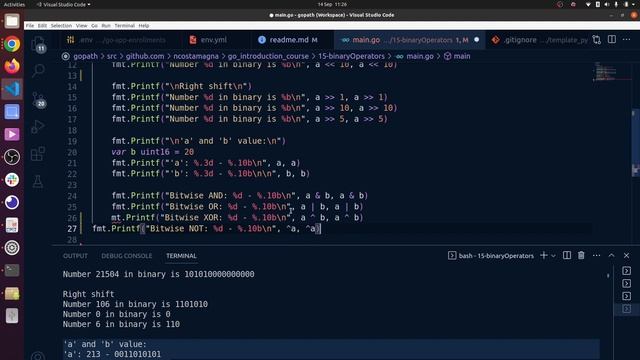Image resolution: width=640 pixels, height=360 pixels.
Task: Open the Search view in activity bar
Action: coord(38,71)
